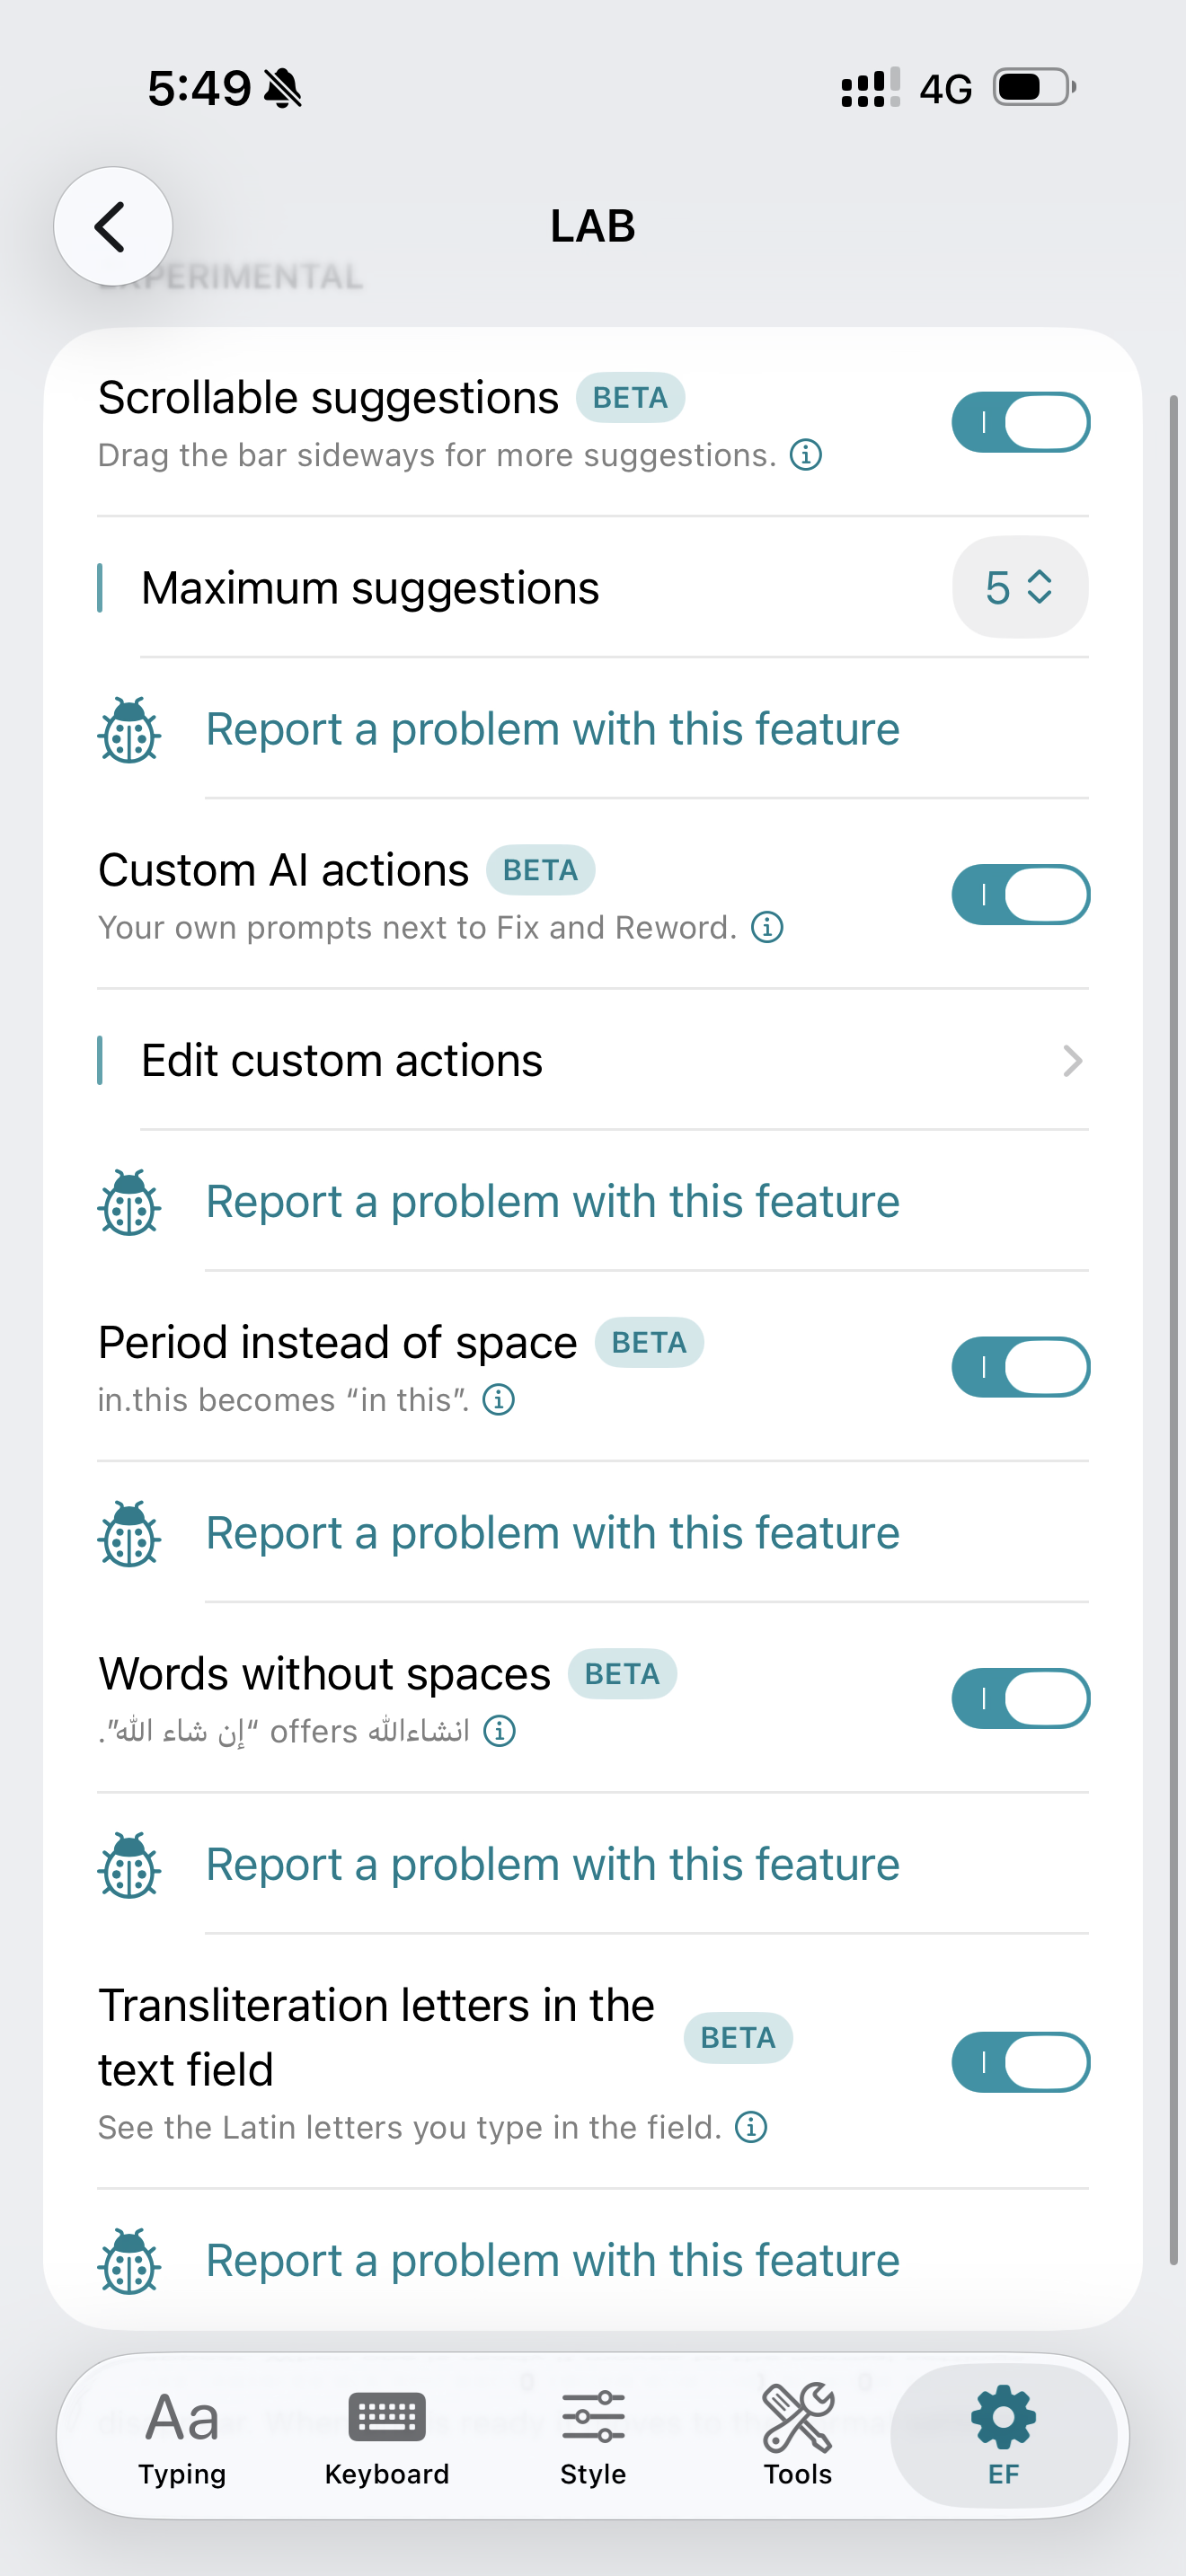The image size is (1186, 2576).
Task: Go to the Style tab
Action: [x=593, y=2435]
